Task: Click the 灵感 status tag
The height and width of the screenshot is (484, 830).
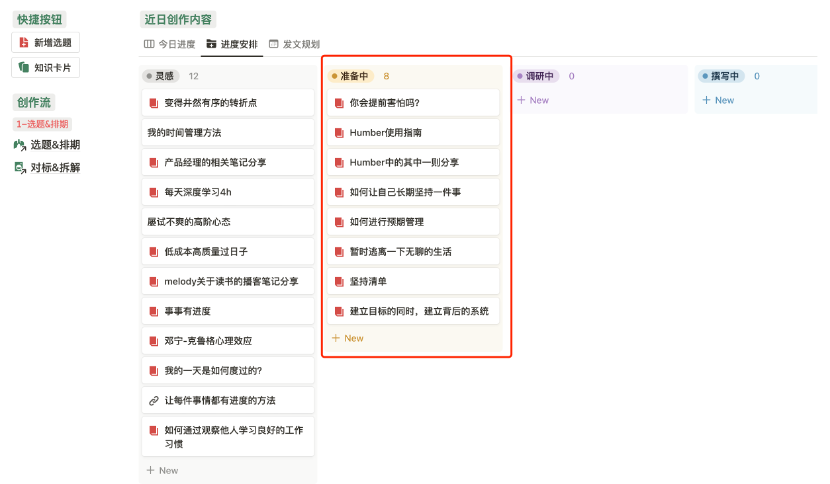Action: pos(161,76)
